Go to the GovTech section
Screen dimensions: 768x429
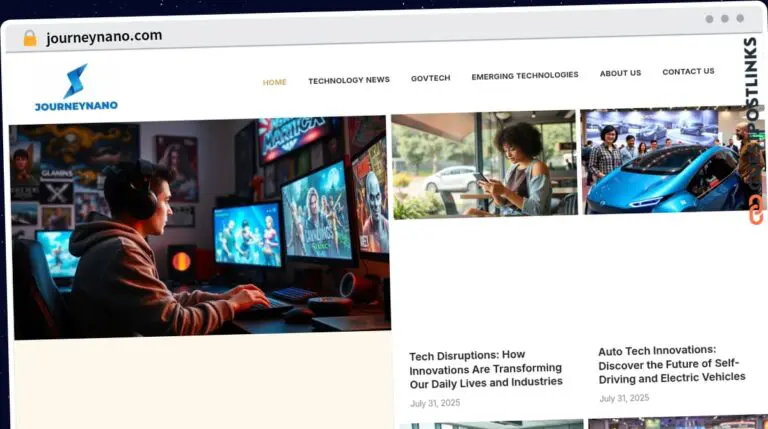(x=431, y=78)
